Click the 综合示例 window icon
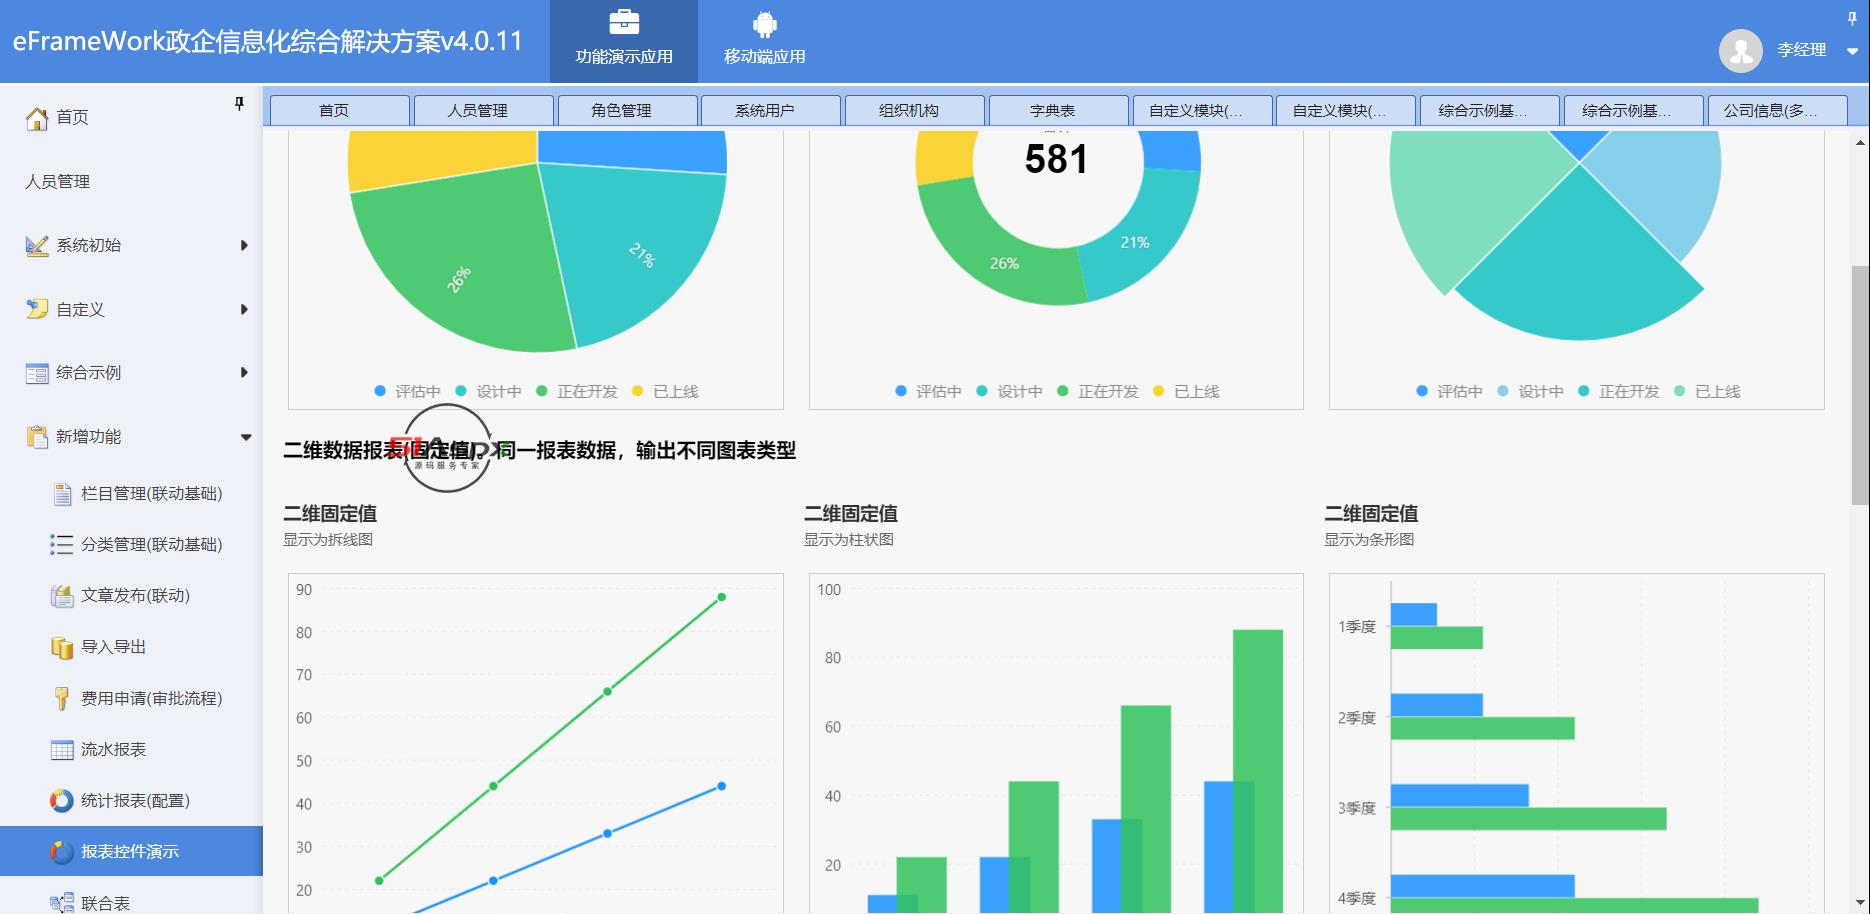The width and height of the screenshot is (1870, 914). pyautogui.click(x=37, y=373)
